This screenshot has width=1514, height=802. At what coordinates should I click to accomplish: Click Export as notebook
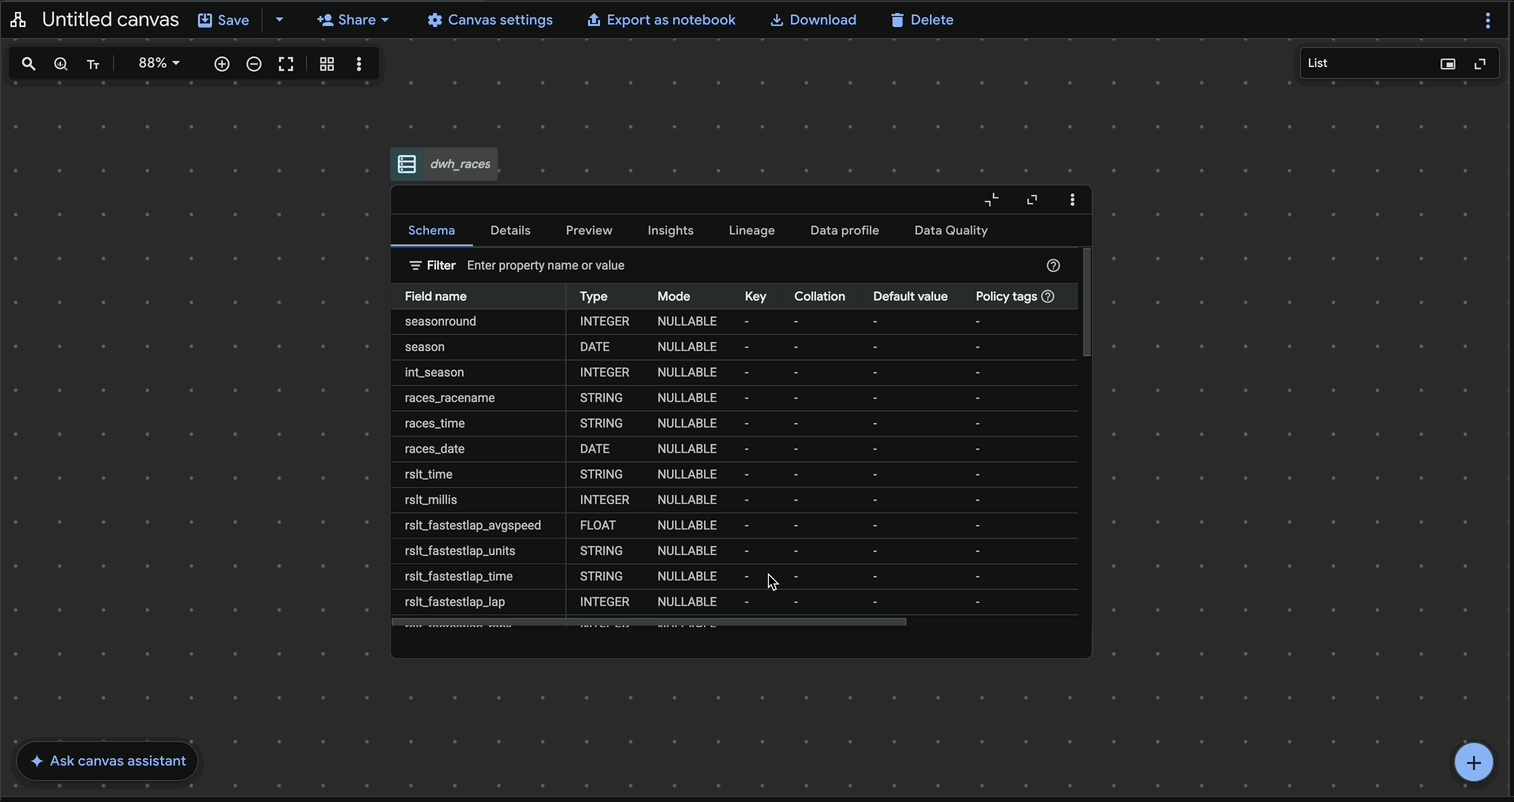(x=660, y=19)
